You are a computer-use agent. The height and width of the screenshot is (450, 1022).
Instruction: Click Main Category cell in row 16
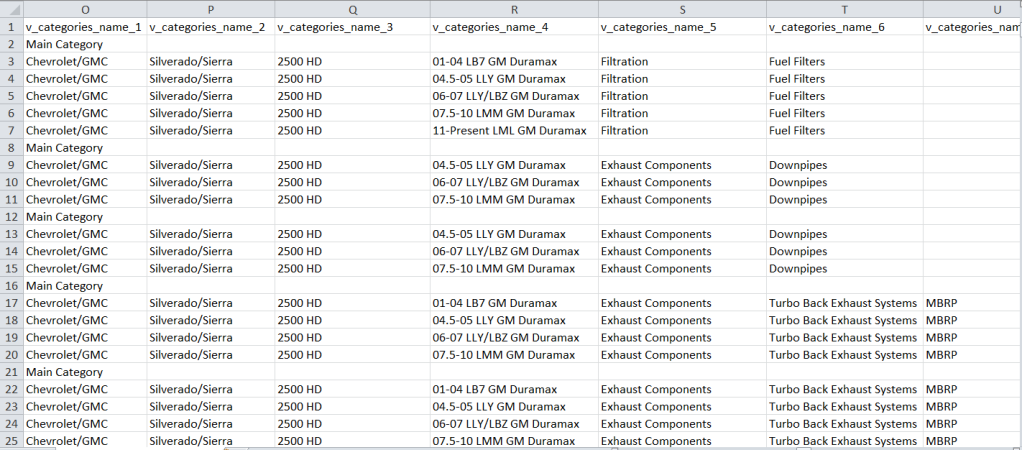point(85,286)
